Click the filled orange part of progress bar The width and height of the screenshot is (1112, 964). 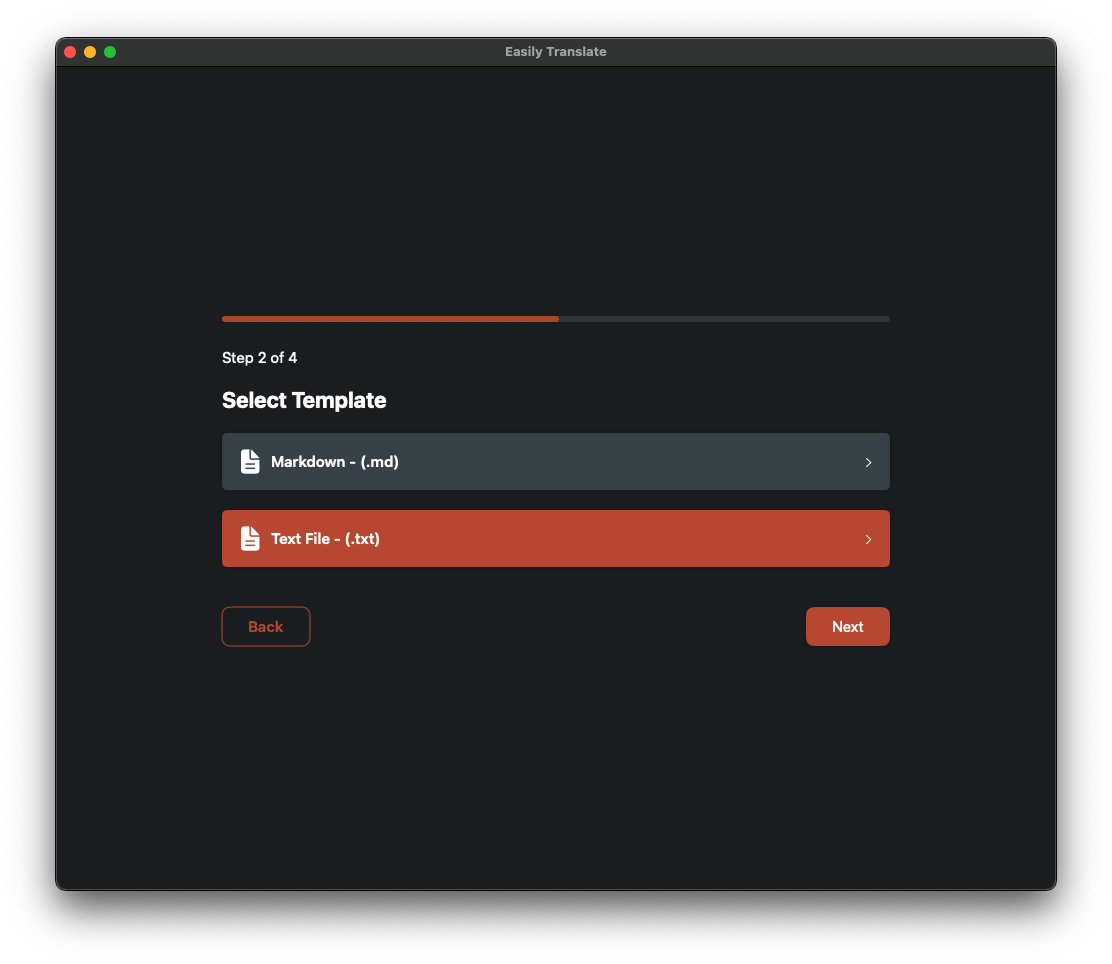(x=390, y=319)
